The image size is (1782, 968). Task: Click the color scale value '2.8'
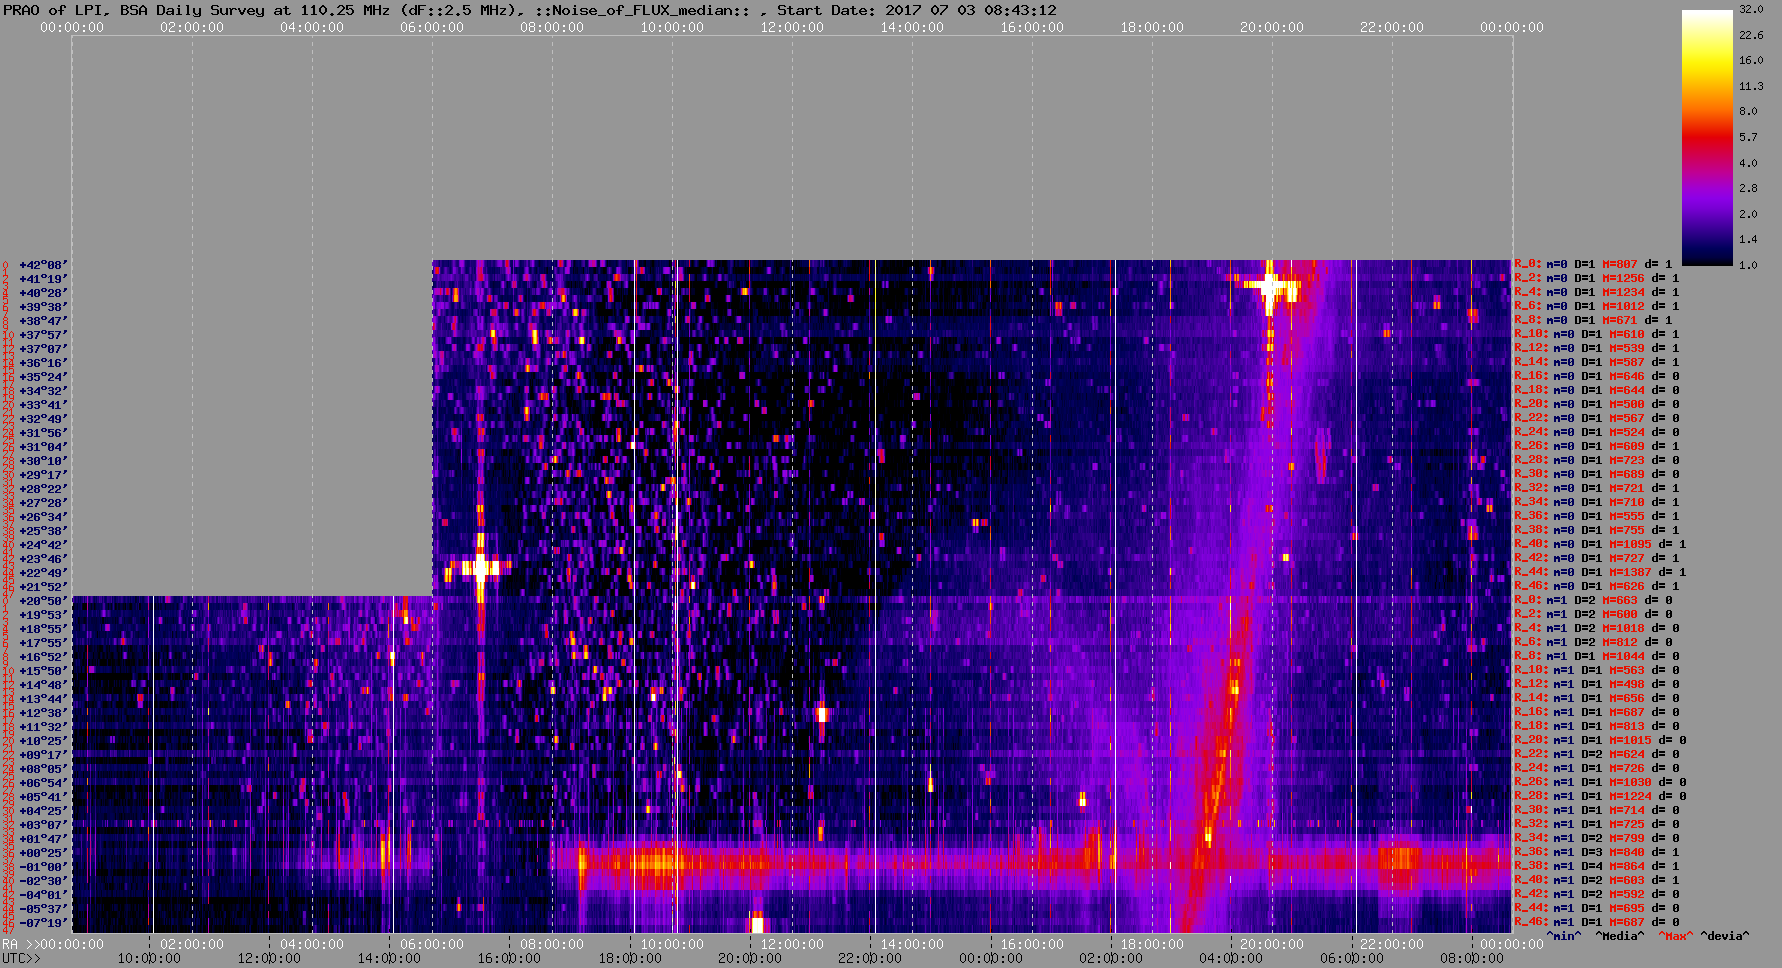point(1748,188)
